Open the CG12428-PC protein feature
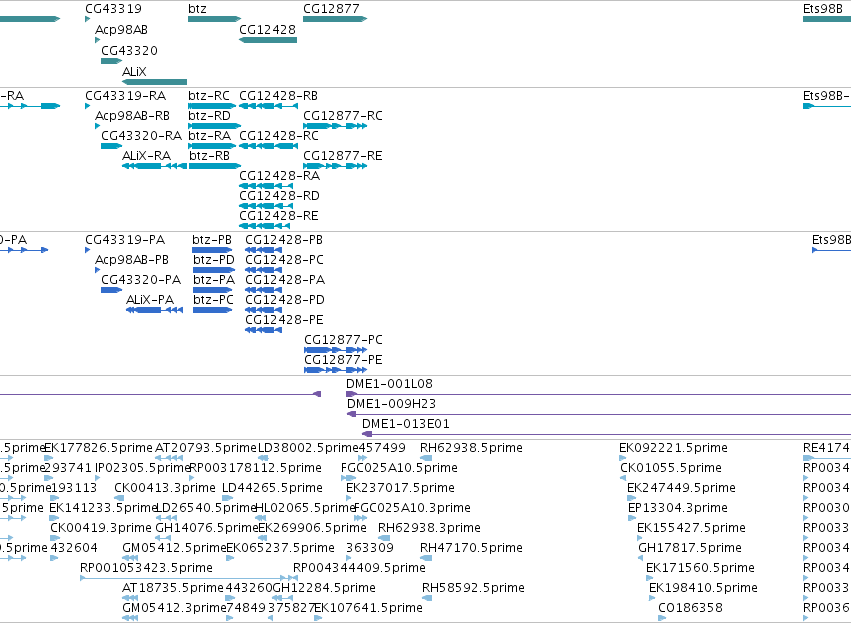The width and height of the screenshot is (851, 623). [263, 270]
